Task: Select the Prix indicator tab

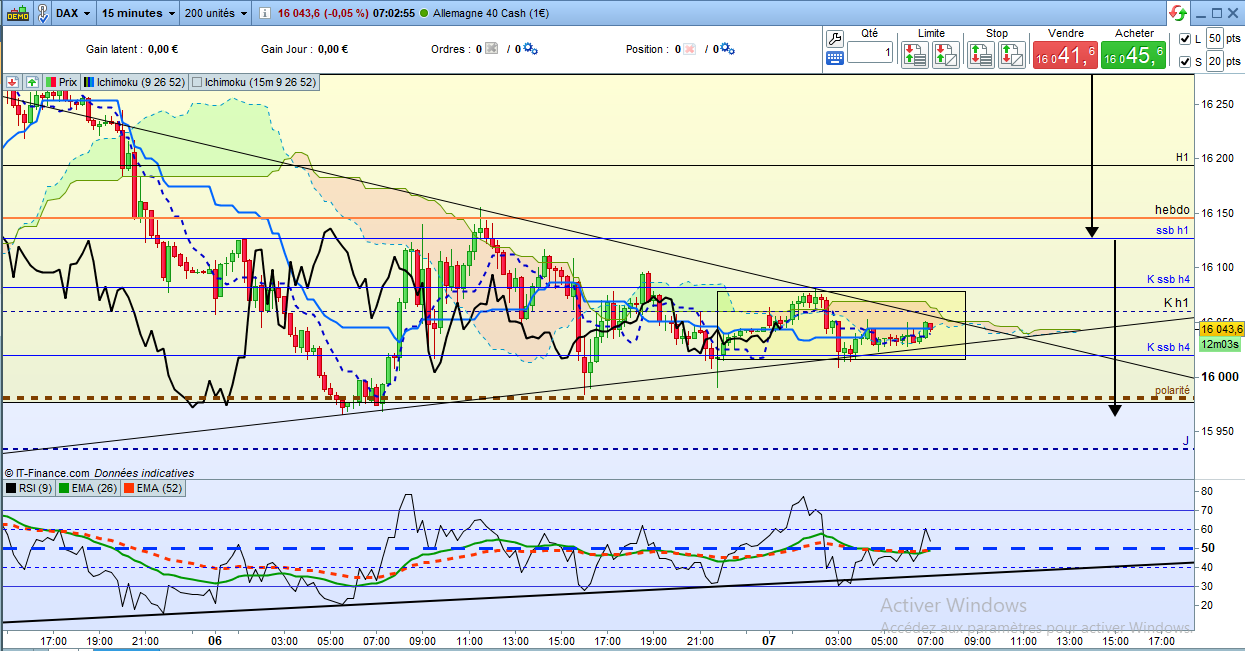Action: pyautogui.click(x=61, y=82)
